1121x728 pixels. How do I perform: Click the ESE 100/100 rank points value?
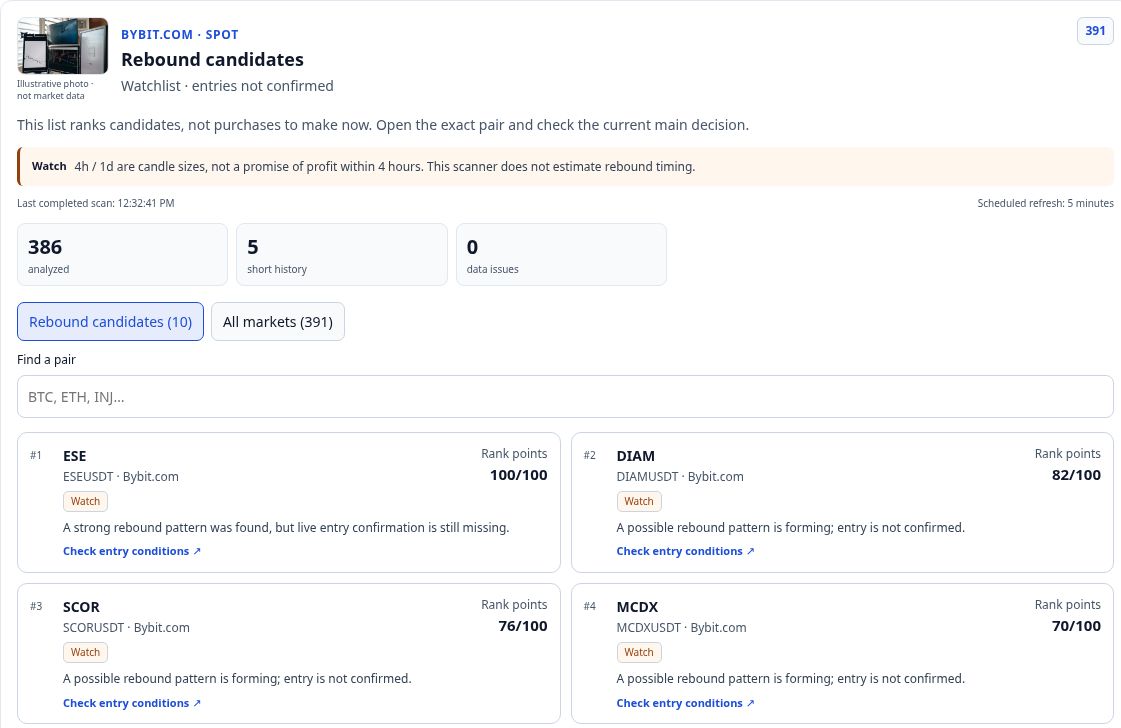pyautogui.click(x=518, y=475)
